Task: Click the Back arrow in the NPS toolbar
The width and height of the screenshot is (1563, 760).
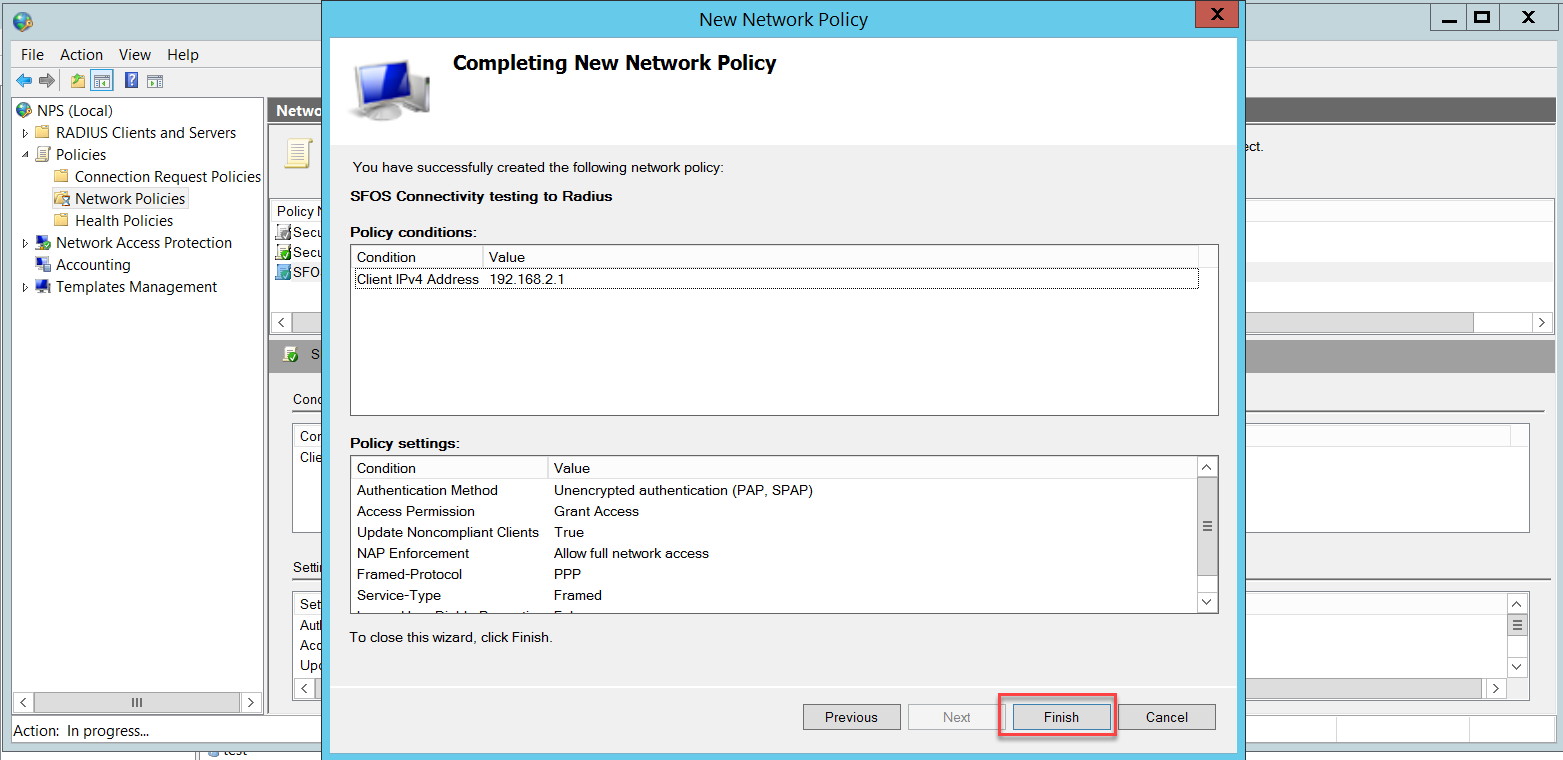Action: 24,81
